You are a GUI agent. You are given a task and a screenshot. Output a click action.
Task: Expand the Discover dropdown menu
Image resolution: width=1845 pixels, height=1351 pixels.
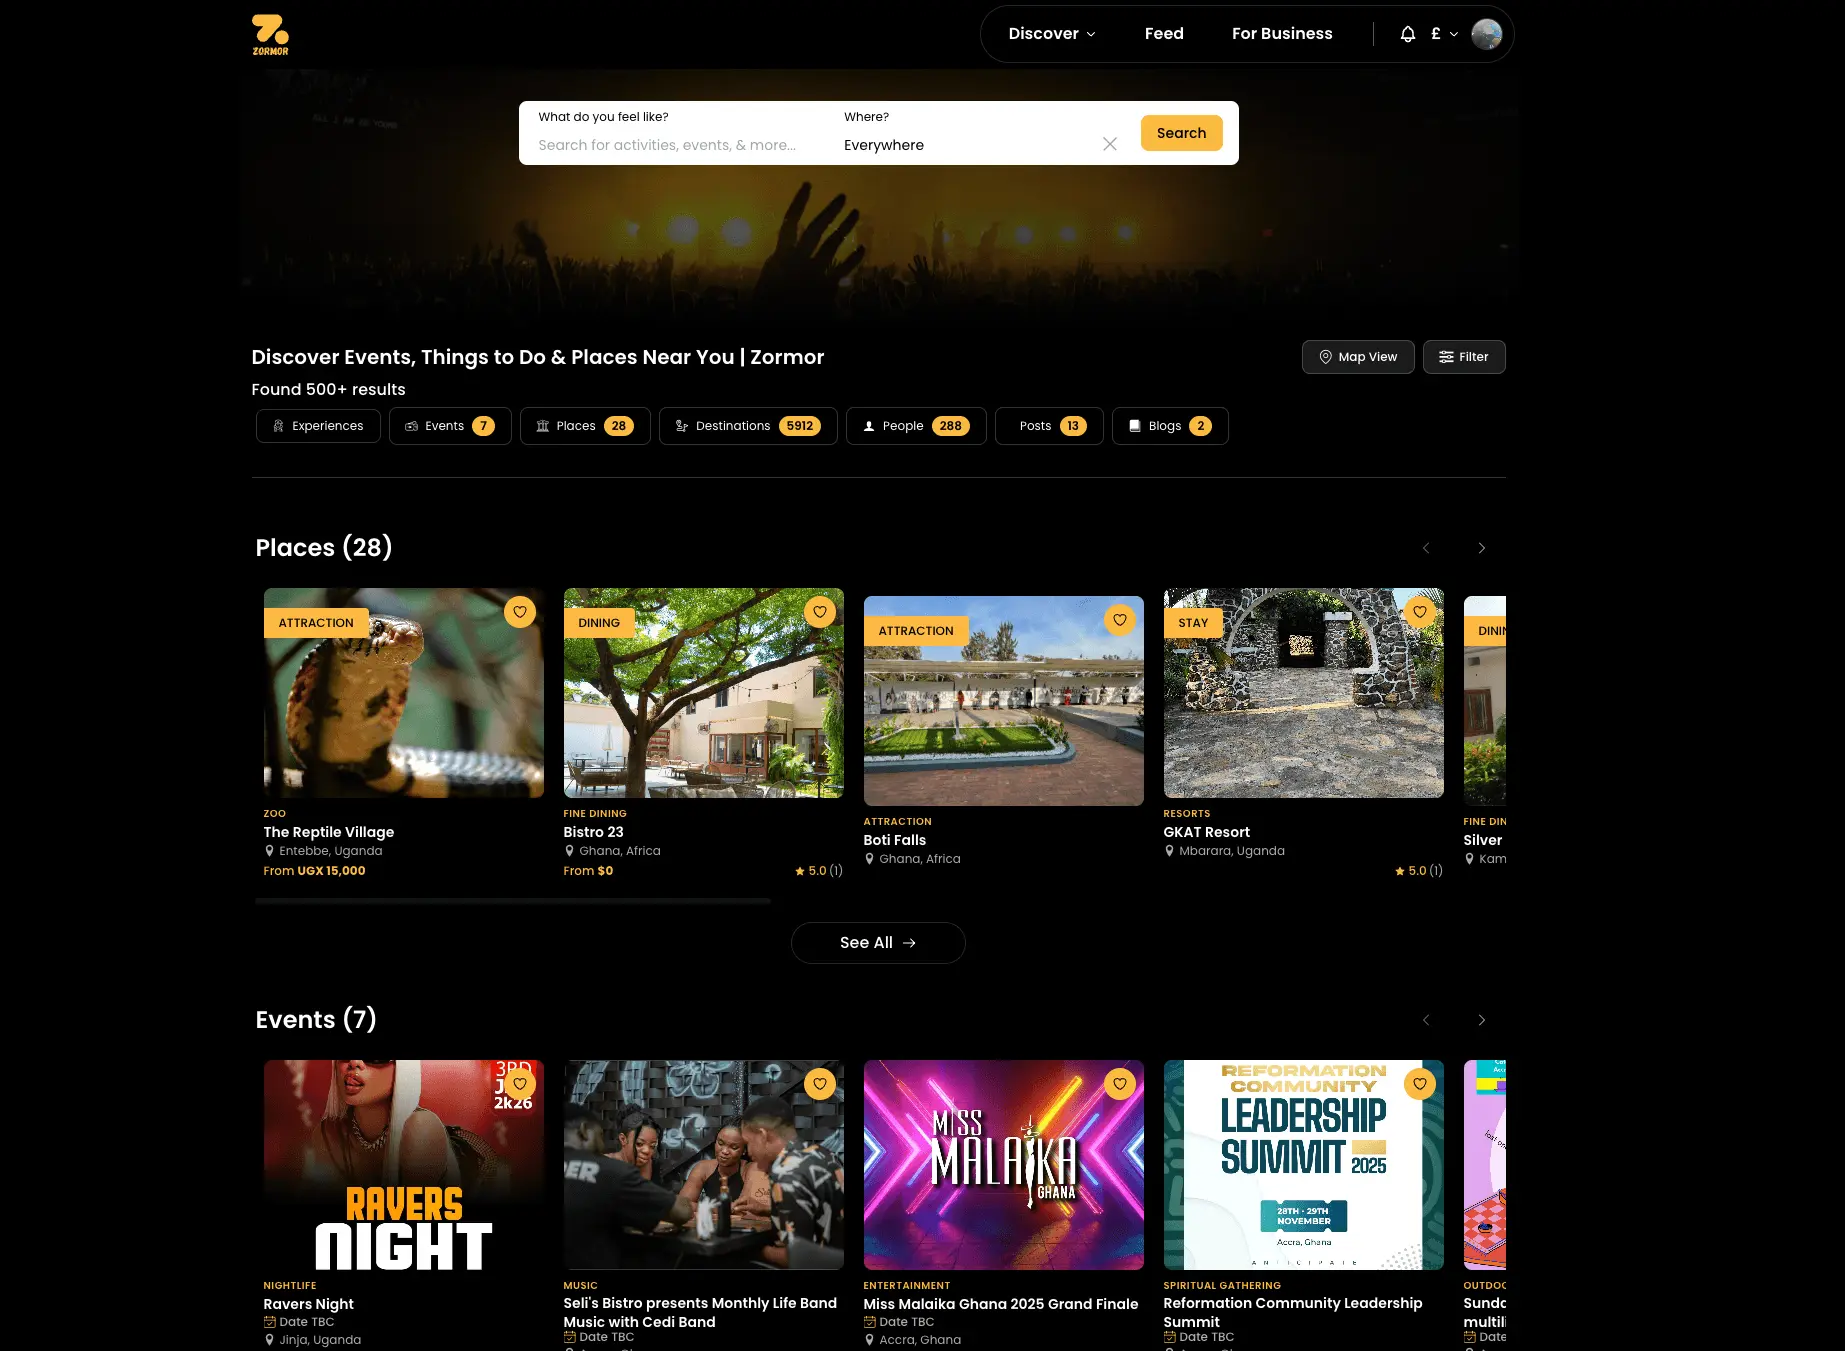point(1052,34)
